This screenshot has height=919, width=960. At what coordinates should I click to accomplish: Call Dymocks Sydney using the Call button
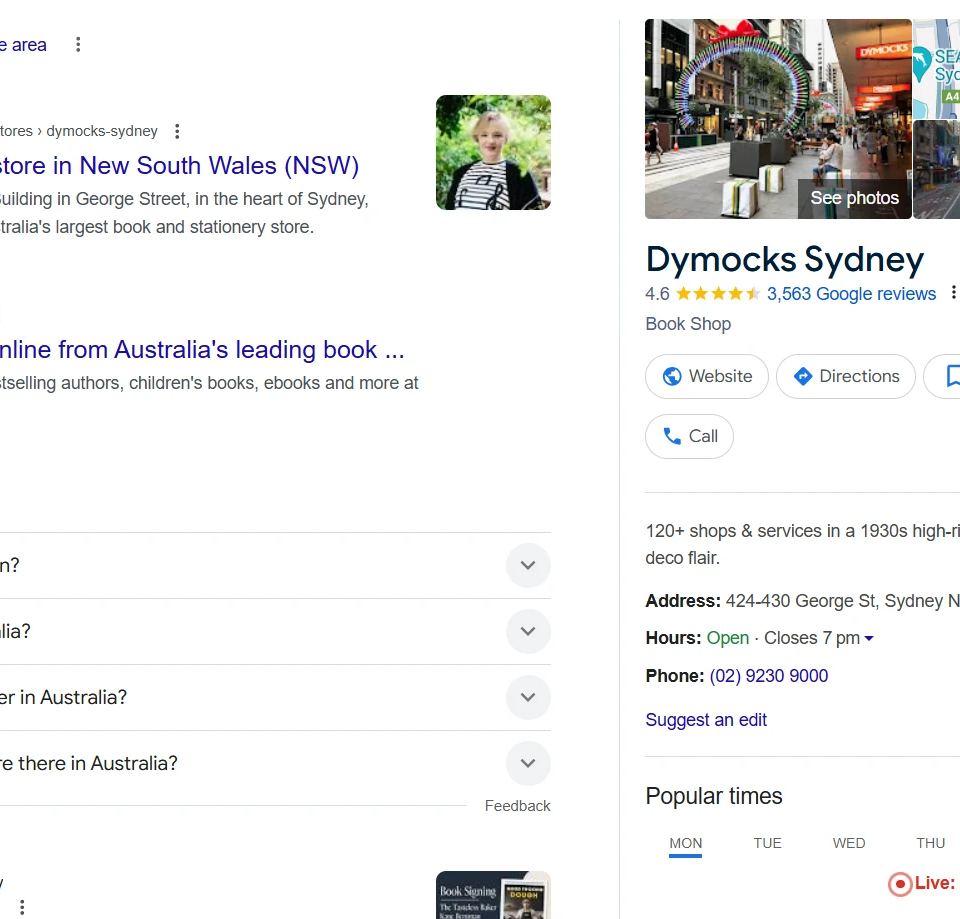point(689,436)
